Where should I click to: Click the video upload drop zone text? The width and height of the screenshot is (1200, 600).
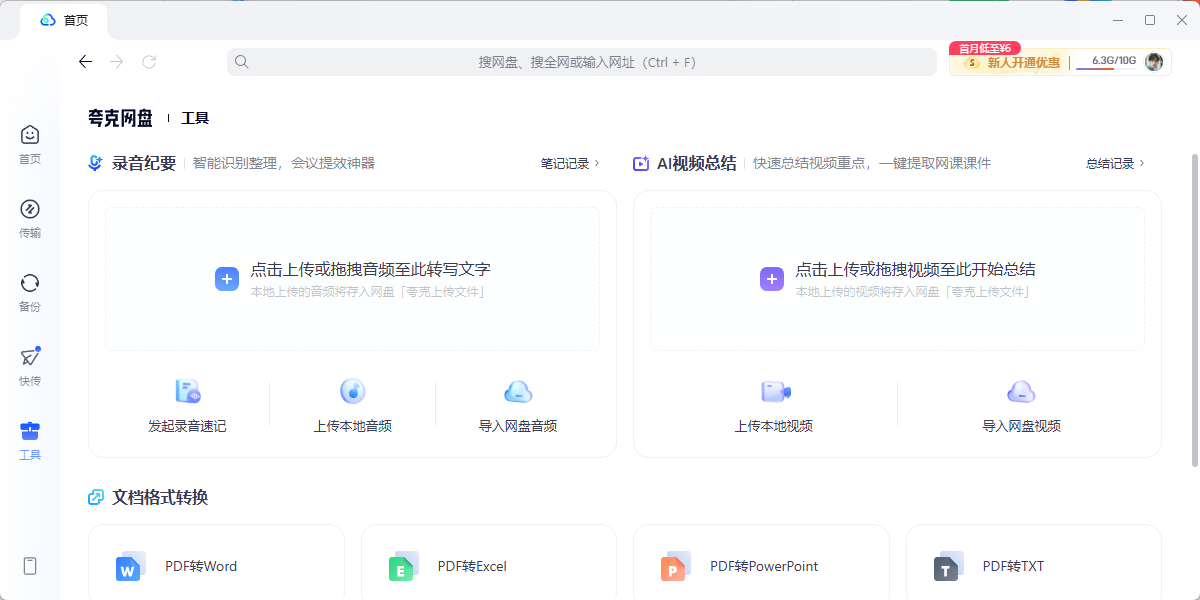tap(915, 269)
